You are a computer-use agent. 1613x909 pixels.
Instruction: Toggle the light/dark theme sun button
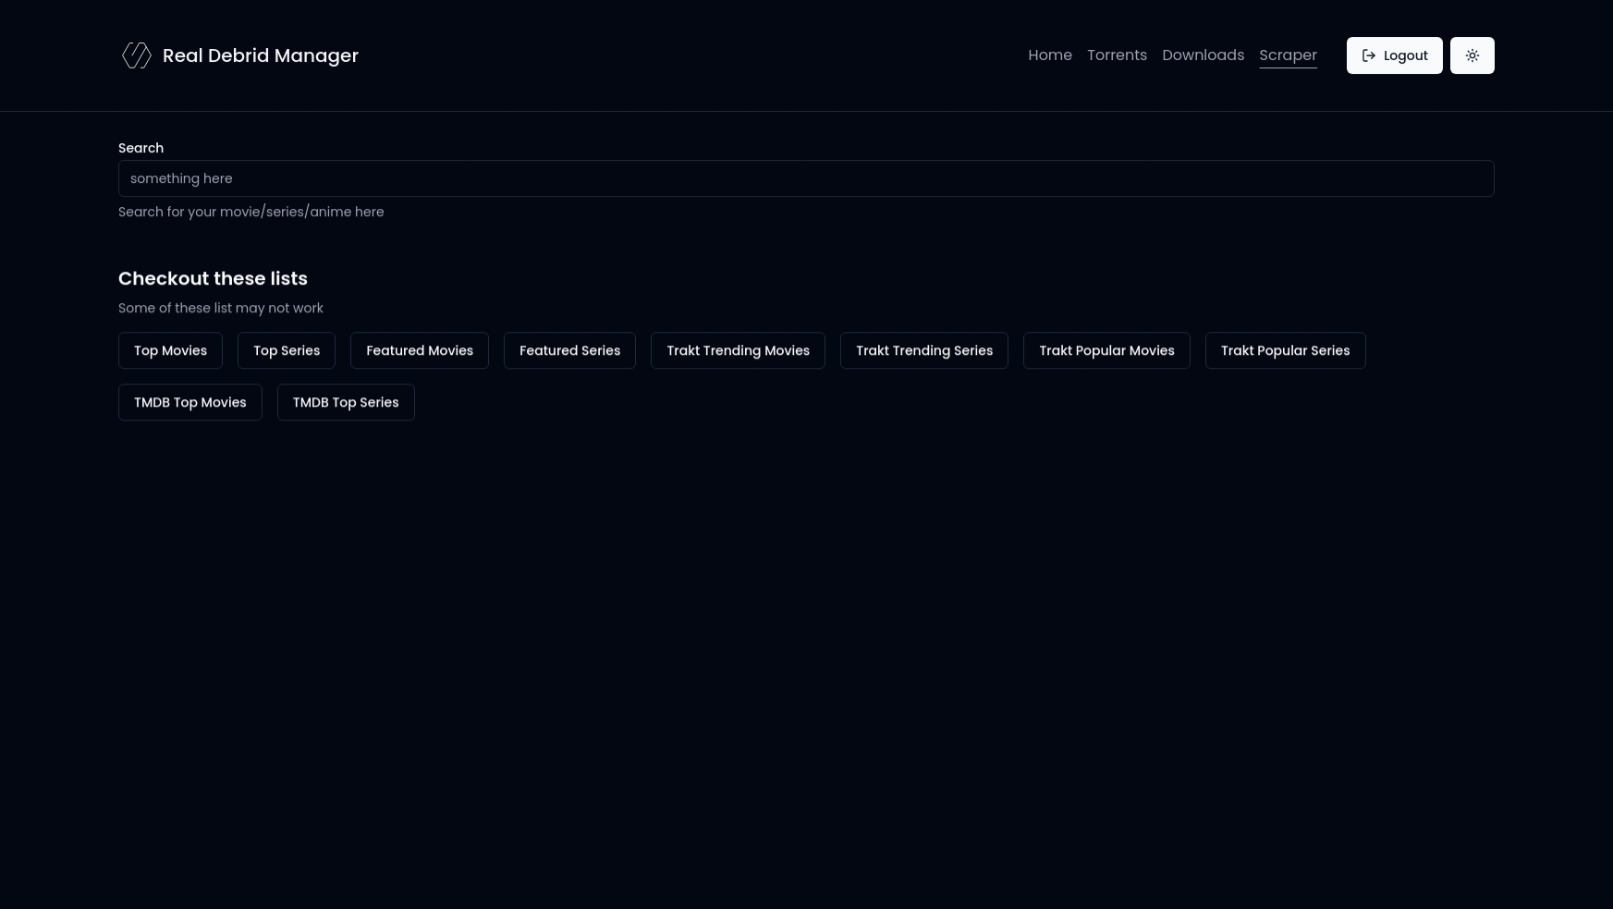pyautogui.click(x=1472, y=55)
